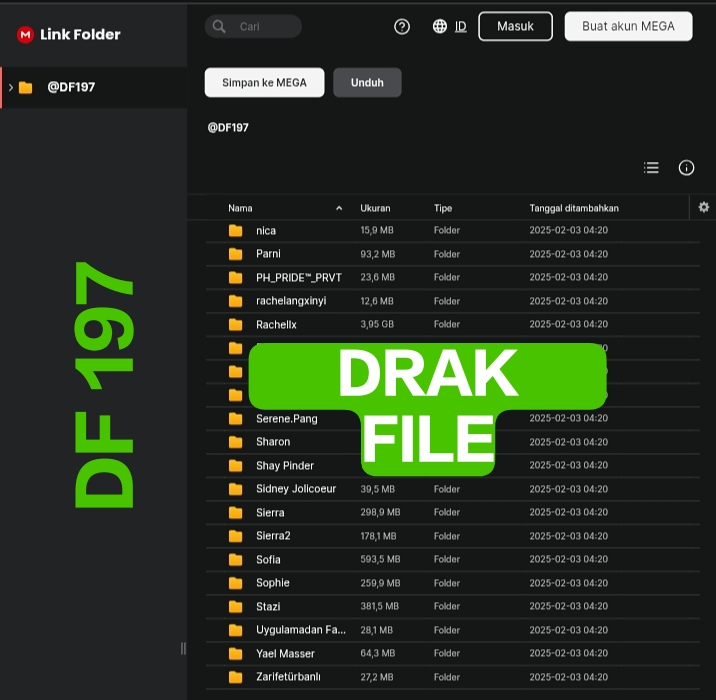Select @DF197 in the sidebar tree
This screenshot has height=700, width=716.
(x=94, y=87)
